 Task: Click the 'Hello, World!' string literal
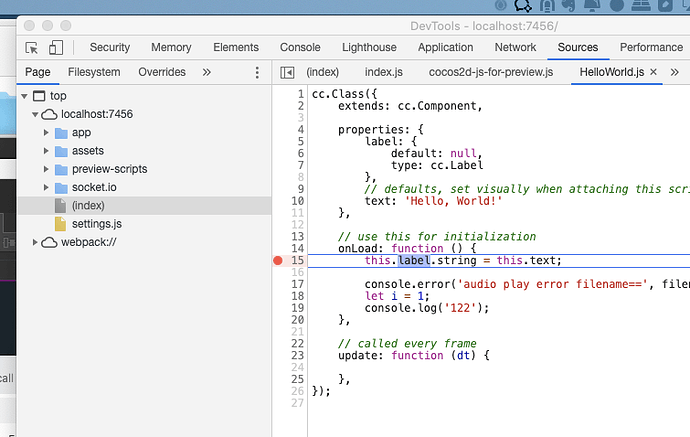pyautogui.click(x=453, y=201)
